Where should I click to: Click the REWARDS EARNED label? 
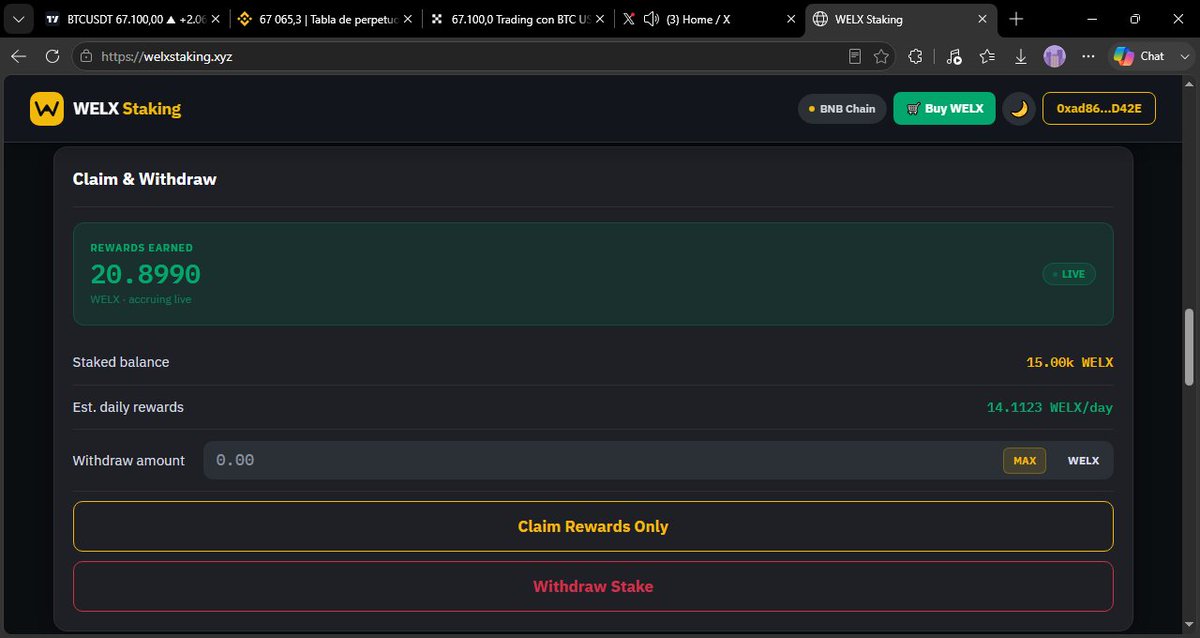[x=142, y=247]
